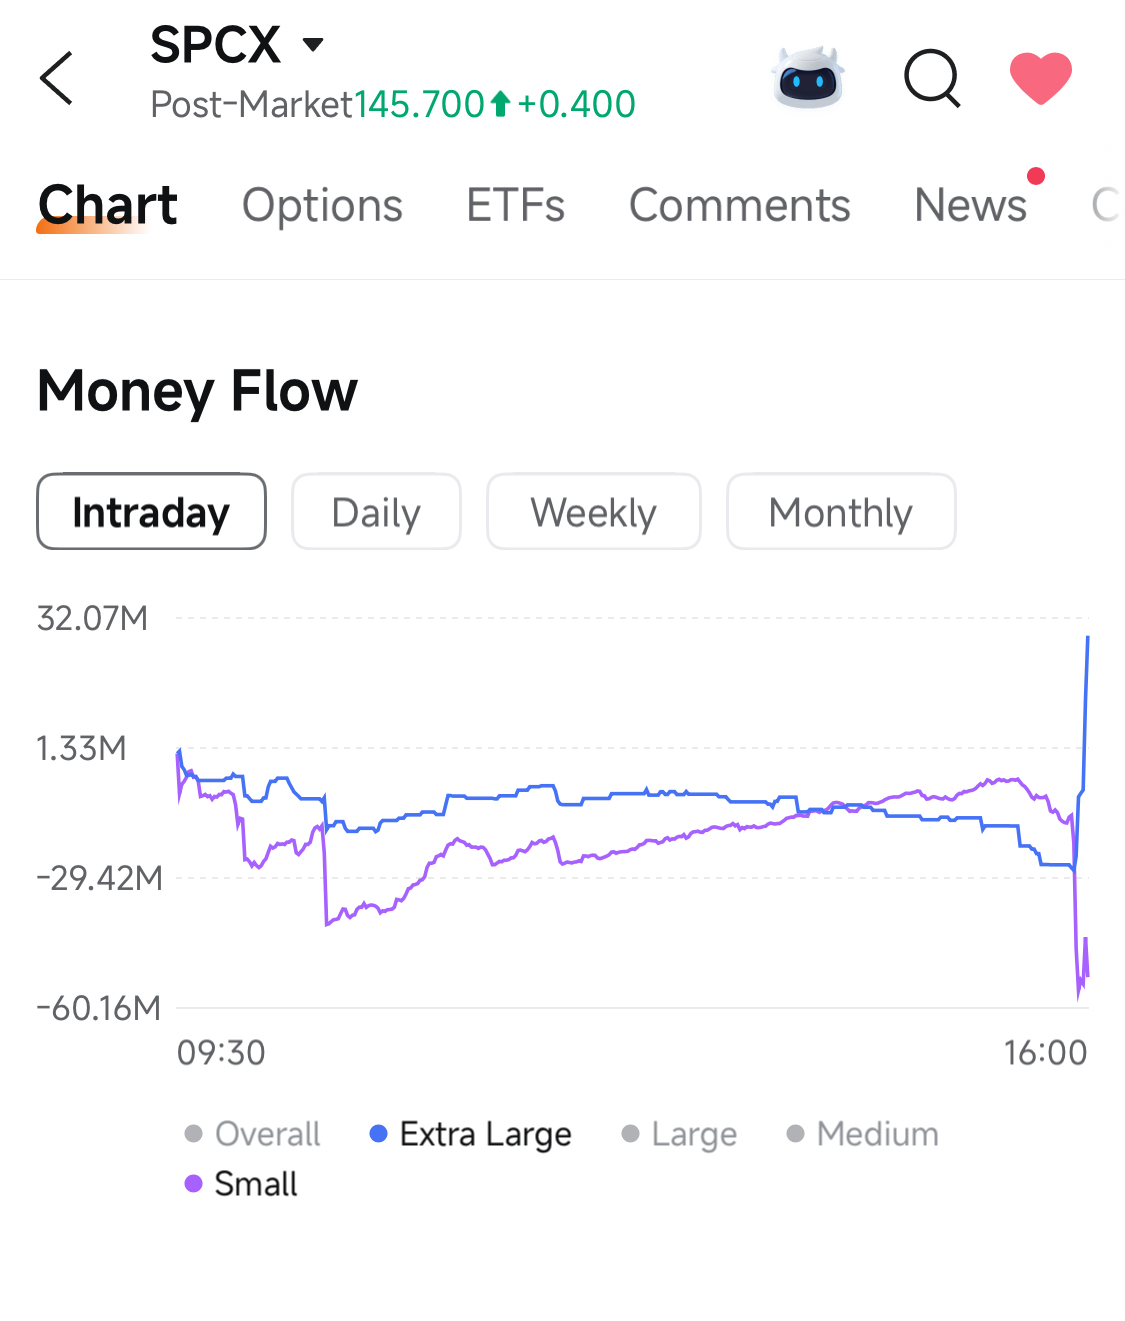Enable the Overall series in legend
Viewport: 1125px width, 1321px height.
pos(252,1134)
